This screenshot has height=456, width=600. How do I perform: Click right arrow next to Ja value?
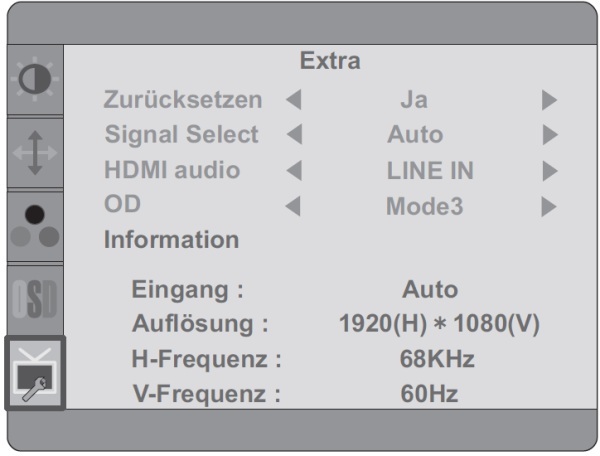point(549,100)
